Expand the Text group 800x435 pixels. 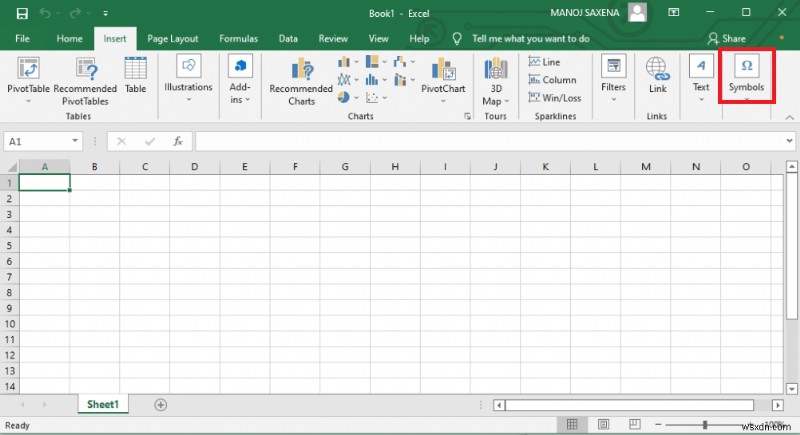701,78
